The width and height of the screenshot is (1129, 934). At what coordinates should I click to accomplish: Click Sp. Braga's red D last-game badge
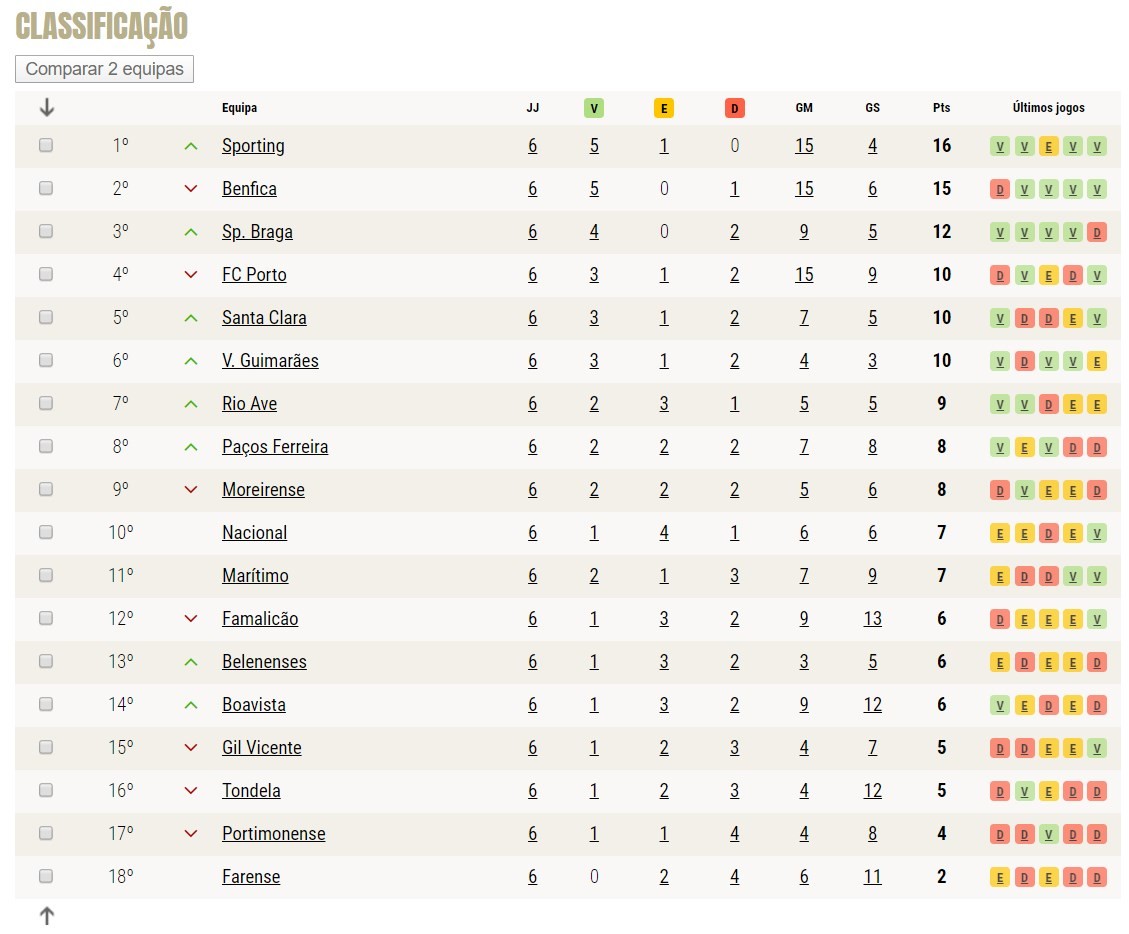(1097, 232)
